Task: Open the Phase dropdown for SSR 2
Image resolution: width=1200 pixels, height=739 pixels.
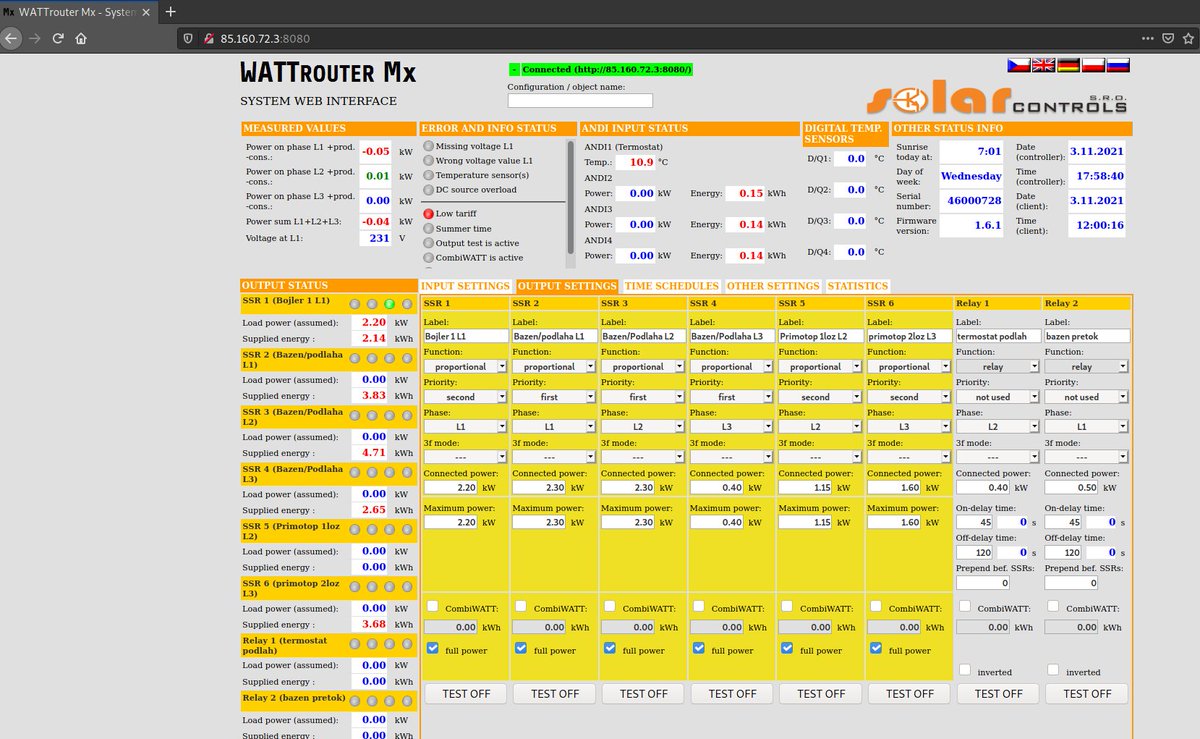Action: tap(554, 426)
